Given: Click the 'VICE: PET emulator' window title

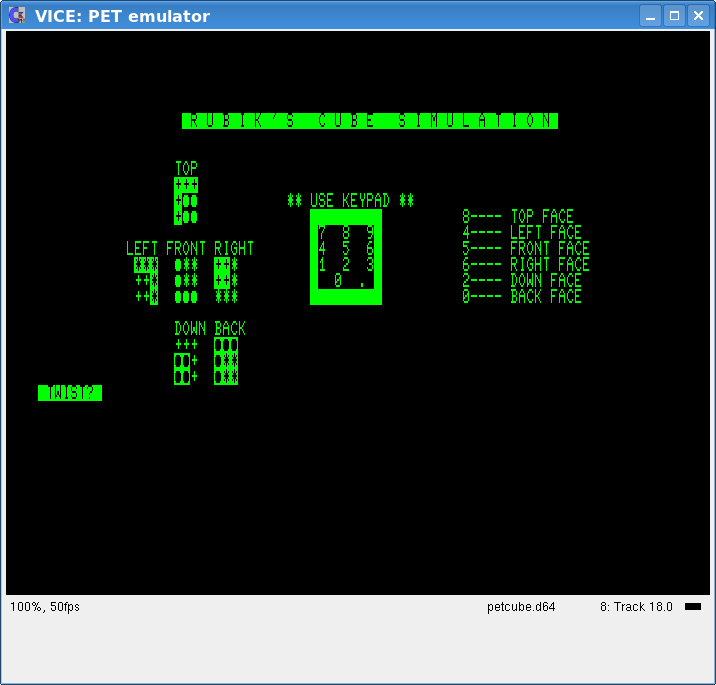Looking at the screenshot, I should click(x=122, y=16).
